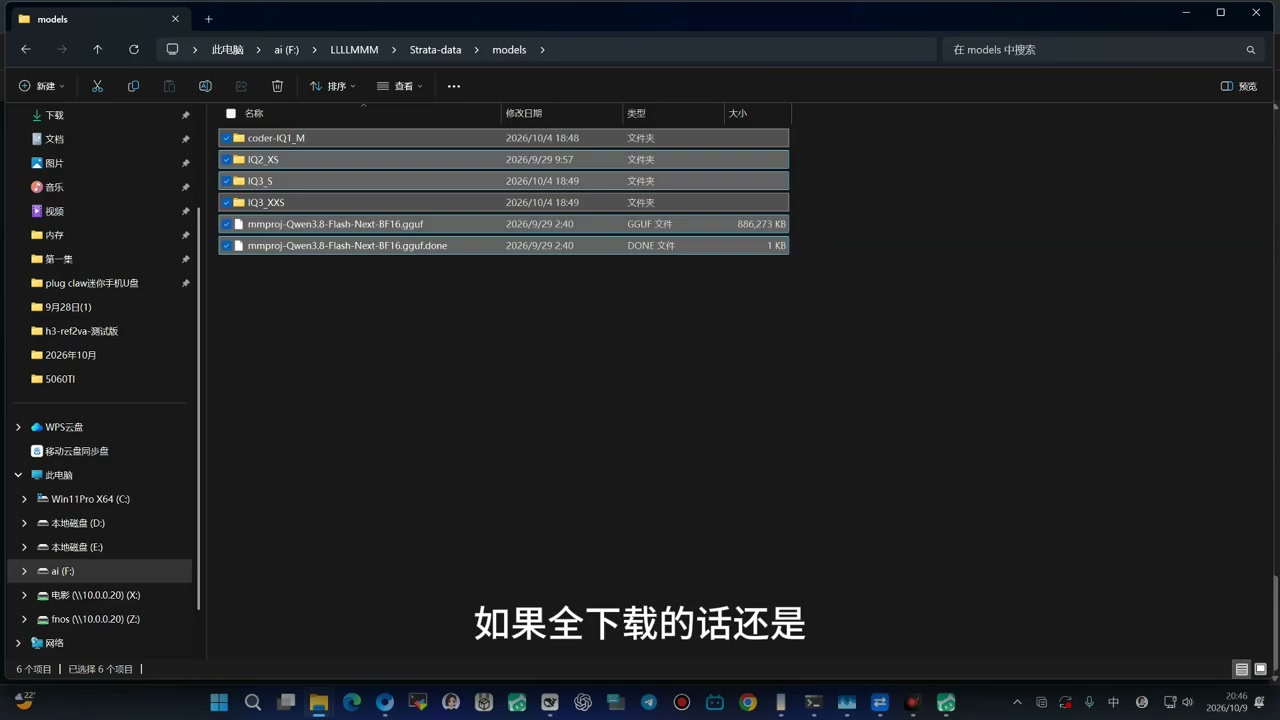Switch to large thumbnails view icon in status bar
This screenshot has width=1280, height=720.
tap(1260, 669)
